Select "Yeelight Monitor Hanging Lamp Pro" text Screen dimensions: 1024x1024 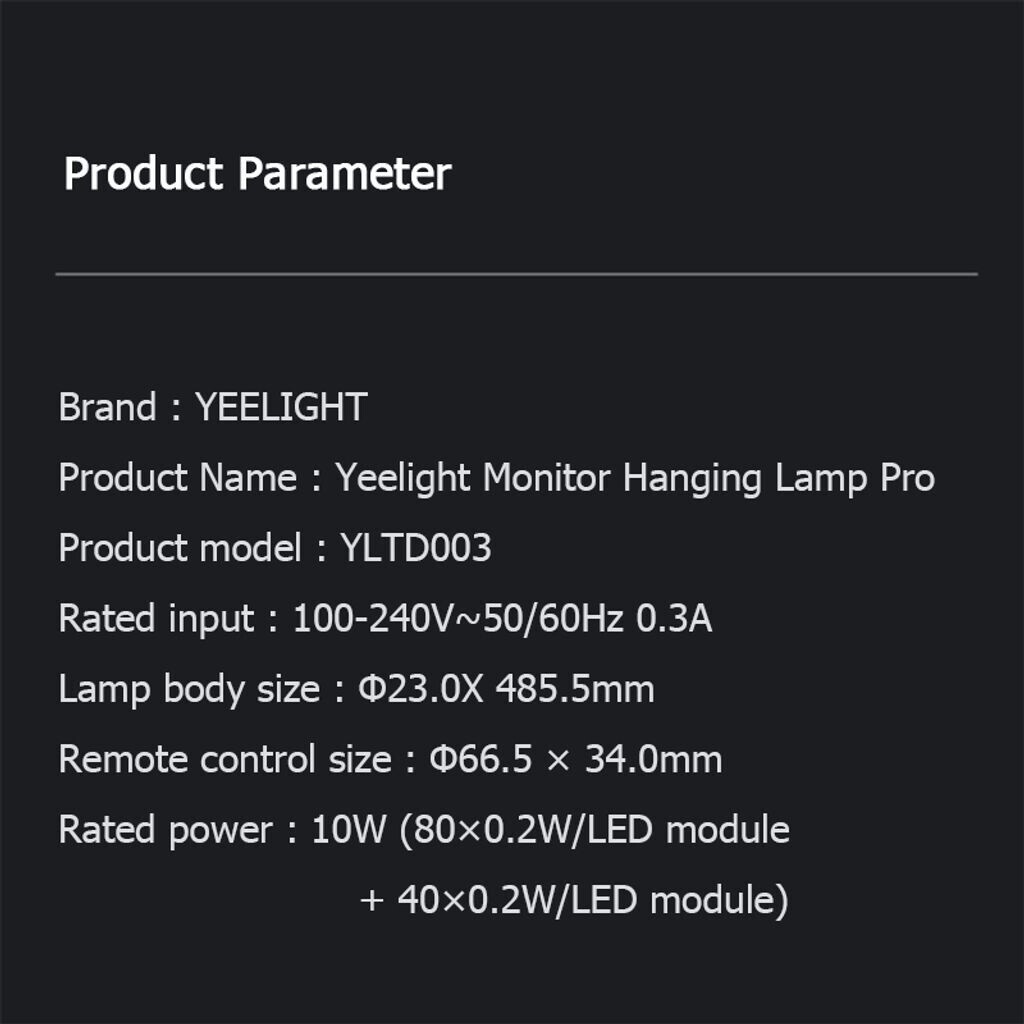pyautogui.click(x=635, y=478)
